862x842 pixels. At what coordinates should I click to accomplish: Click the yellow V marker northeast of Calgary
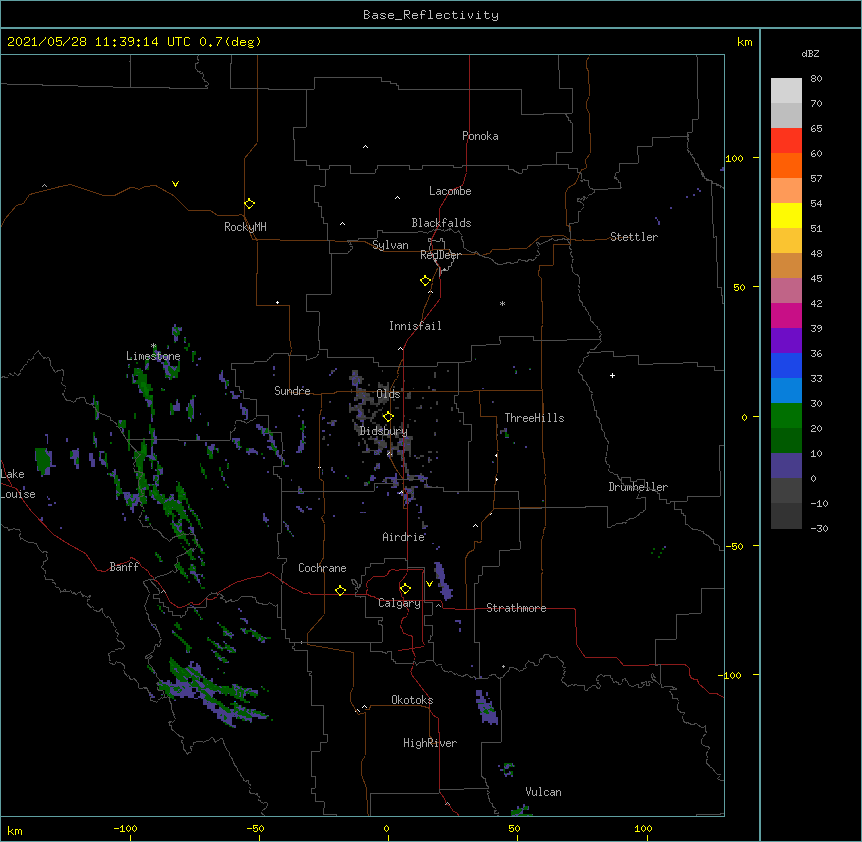[x=429, y=584]
